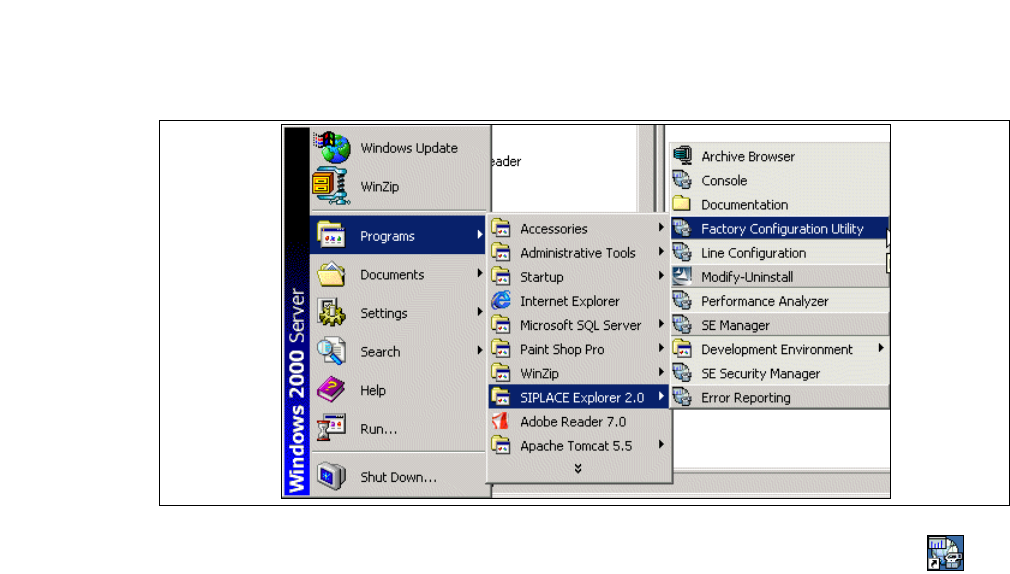Click the Performance Analyzer icon
This screenshot has height=574, width=1010.
(682, 301)
